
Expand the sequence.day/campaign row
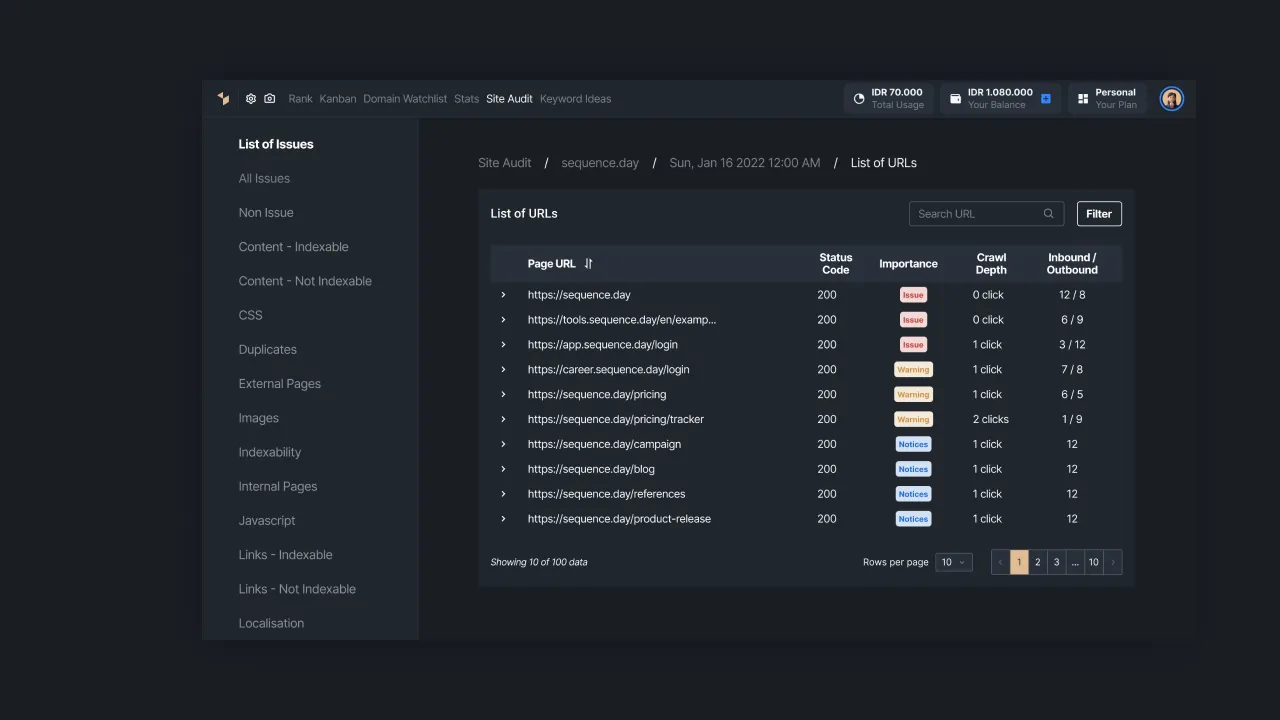503,444
